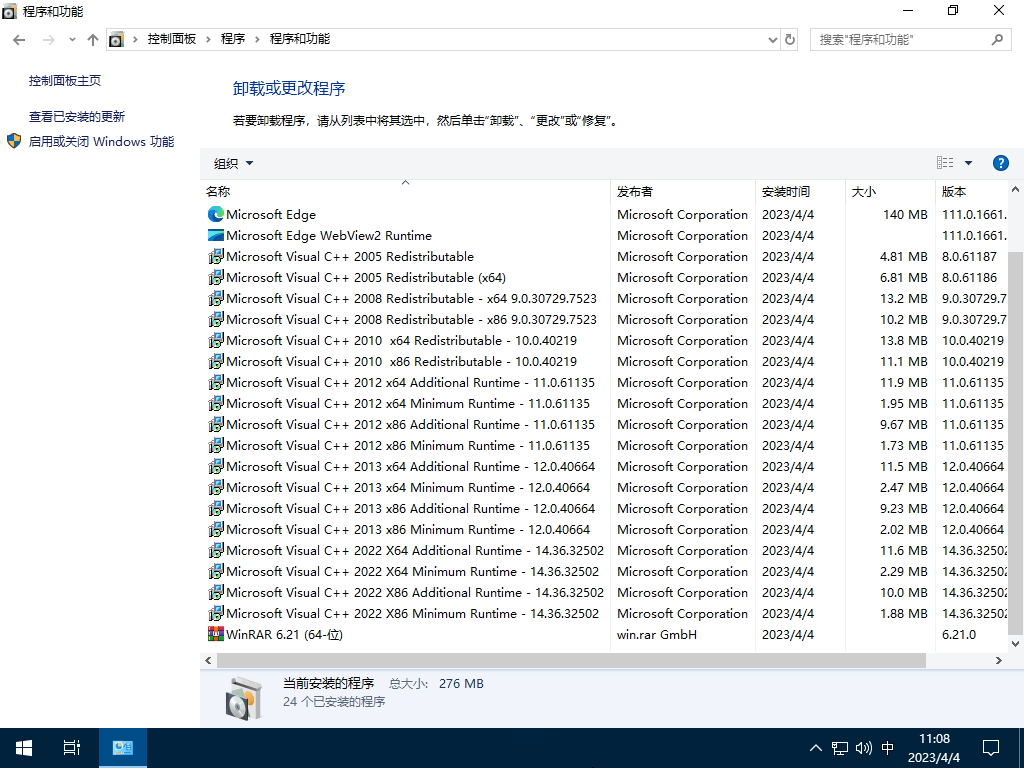
Task: Click the 控制面板主页 link
Action: click(65, 80)
